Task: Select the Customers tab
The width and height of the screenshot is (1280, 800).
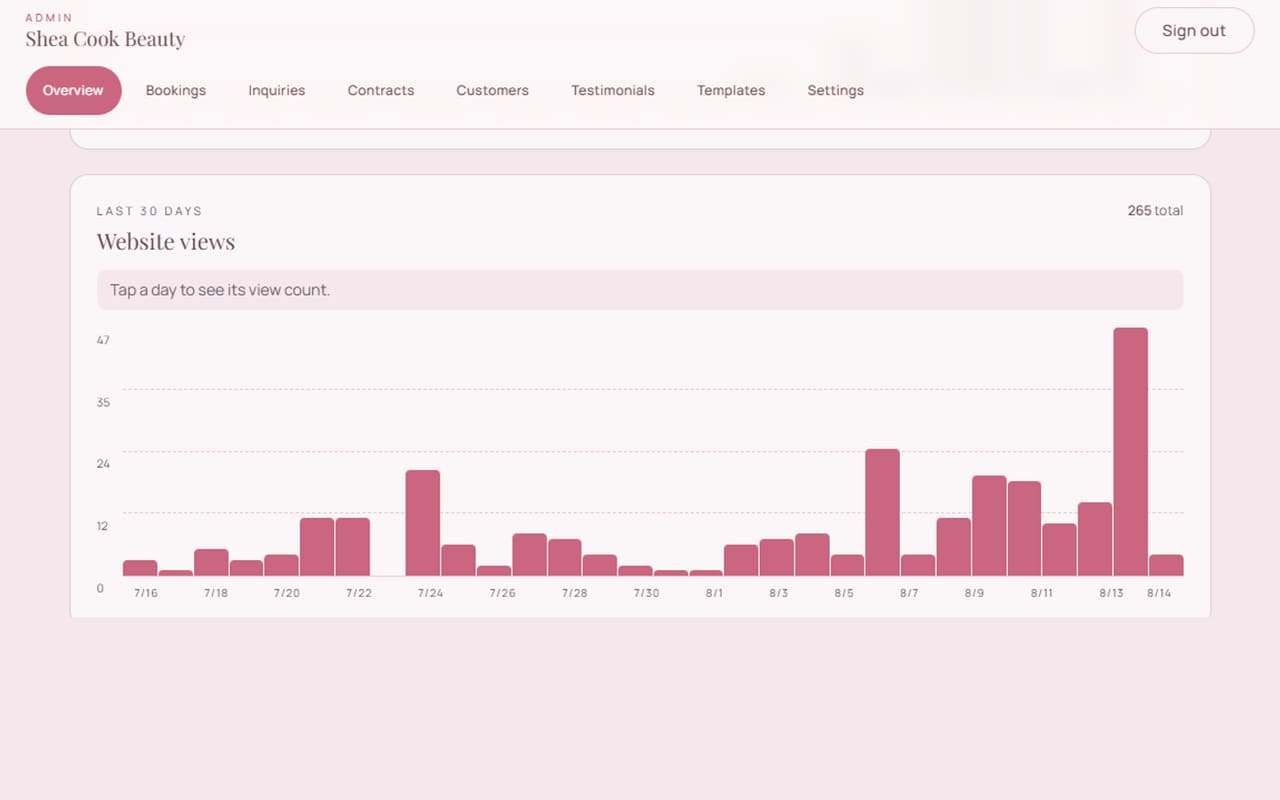Action: 493,90
